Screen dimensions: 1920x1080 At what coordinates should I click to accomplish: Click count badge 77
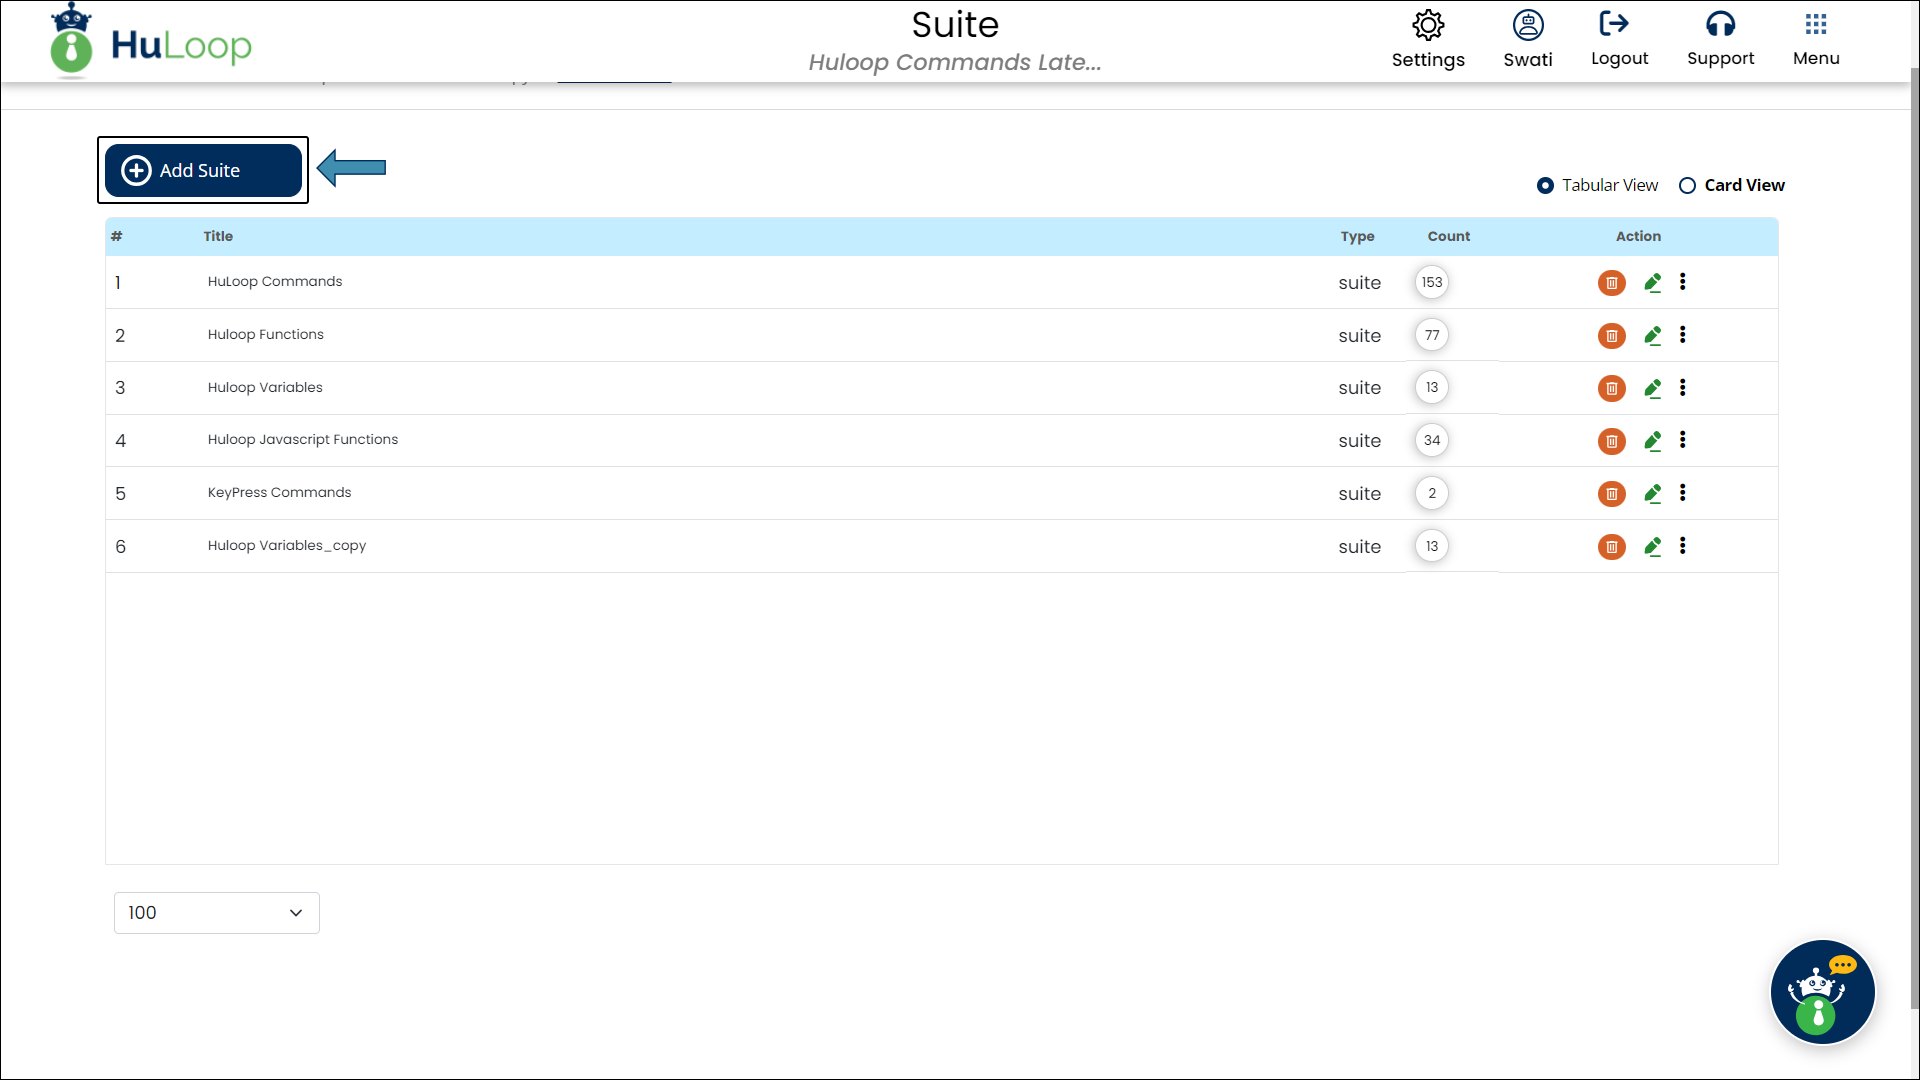coord(1432,336)
